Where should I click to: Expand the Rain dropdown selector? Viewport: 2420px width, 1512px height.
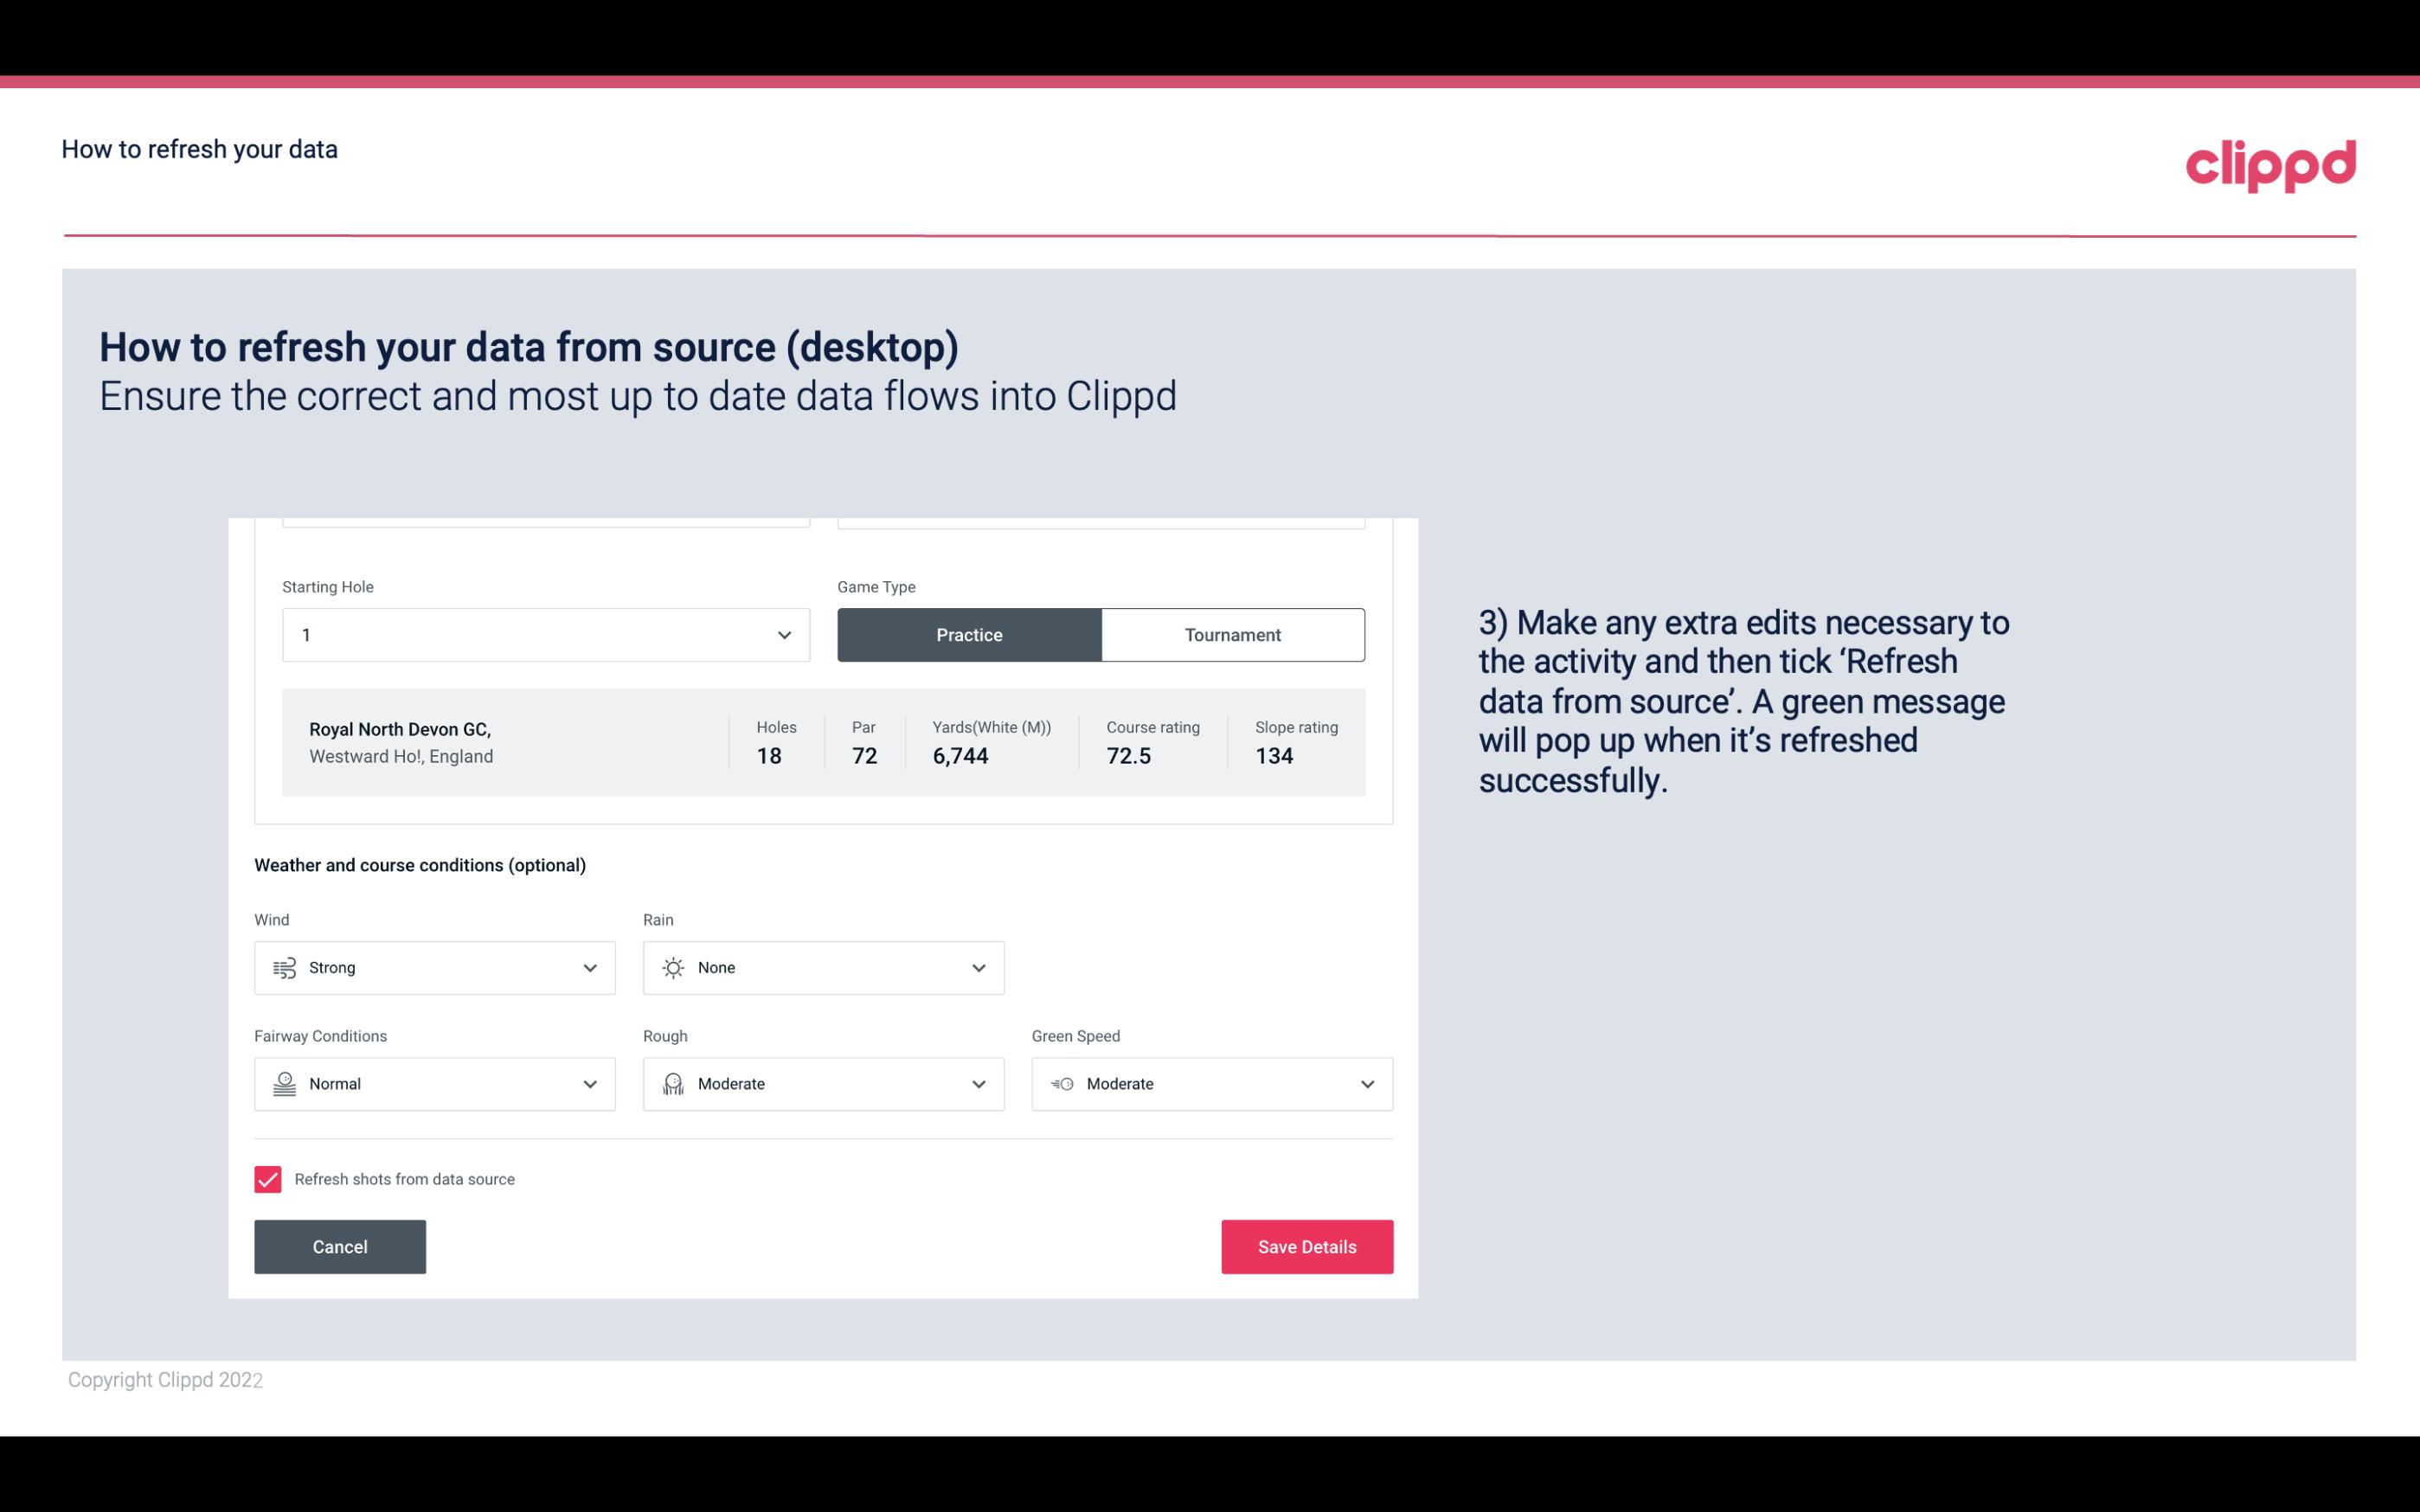[978, 967]
